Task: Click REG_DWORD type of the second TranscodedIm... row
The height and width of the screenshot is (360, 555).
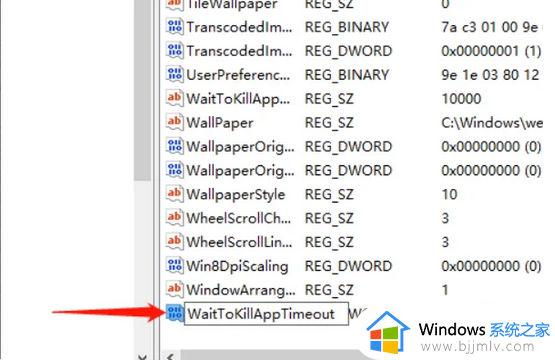Action: 349,51
